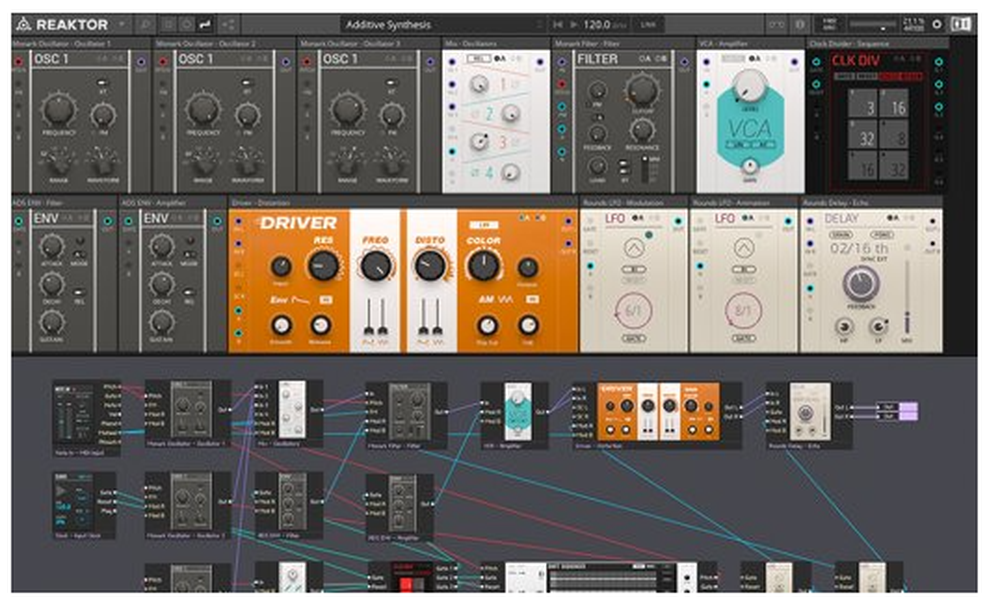This screenshot has height=615, width=1000.
Task: Enable PONG mode on the Rounds Delay
Action: 883,234
